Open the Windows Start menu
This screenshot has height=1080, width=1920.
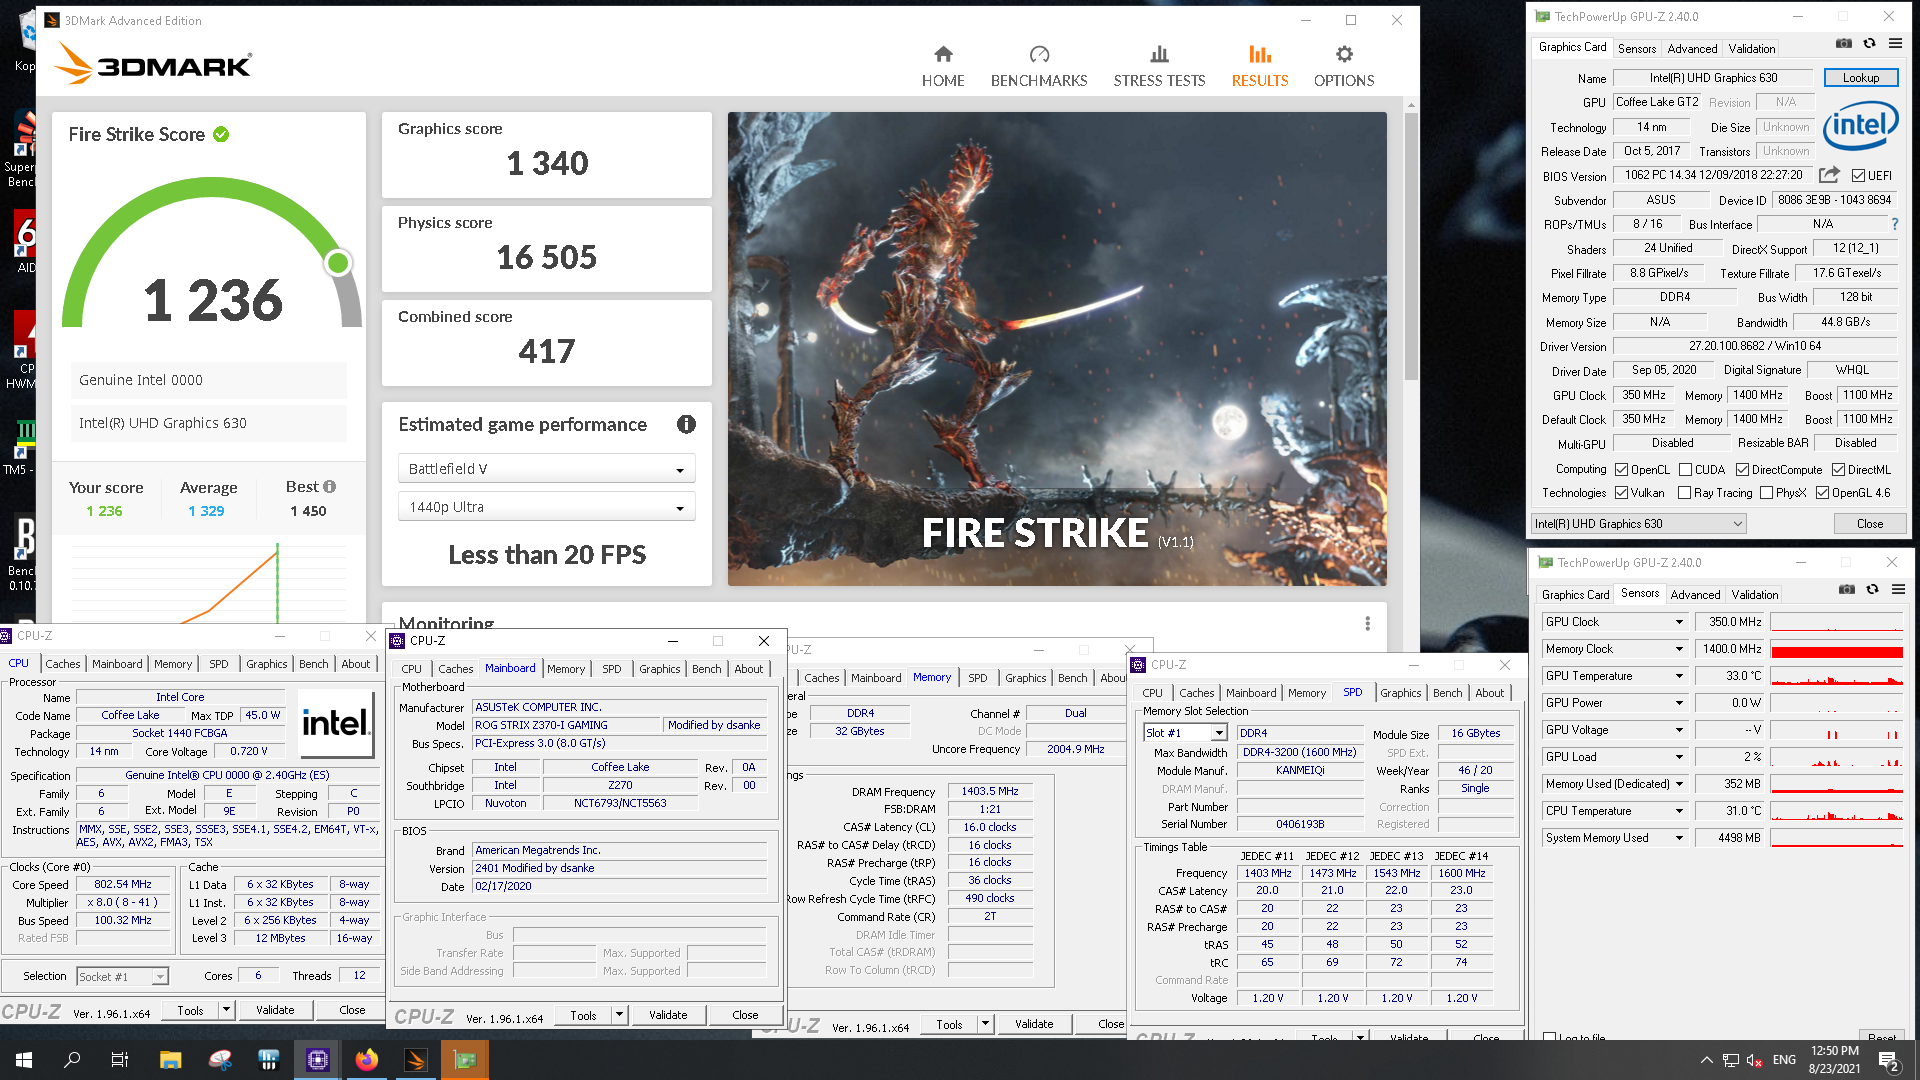[24, 1060]
